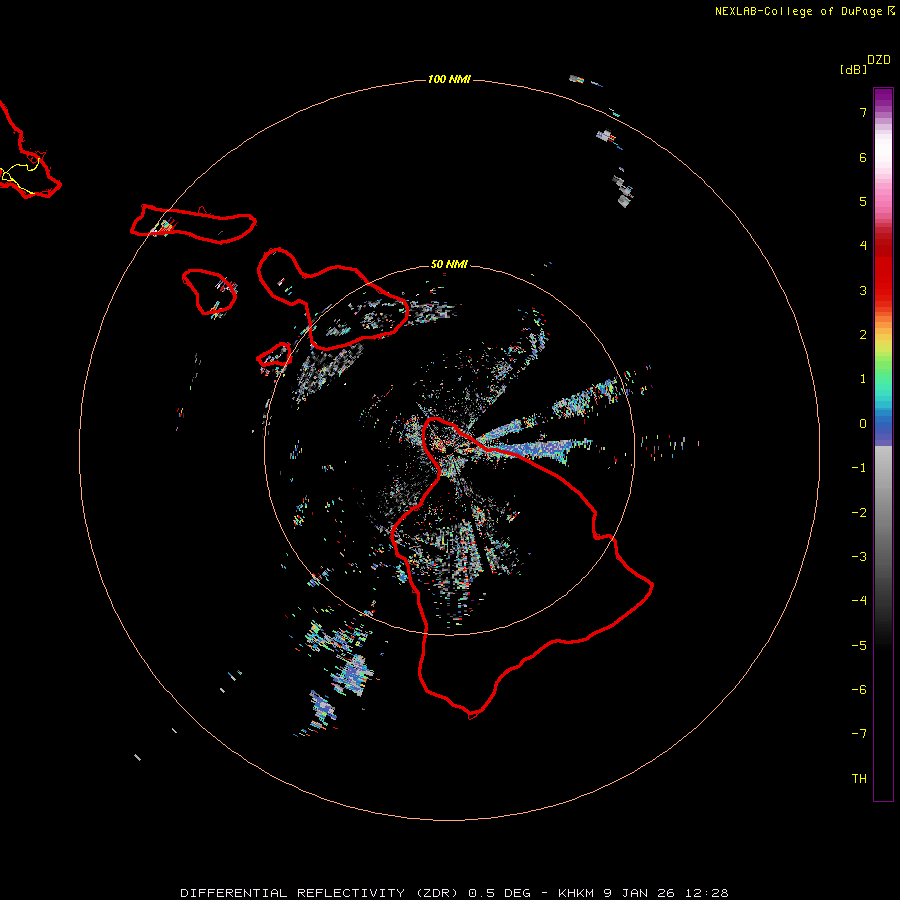Click the 1 value on the color scale
Viewport: 900px width, 900px height.
tap(863, 379)
